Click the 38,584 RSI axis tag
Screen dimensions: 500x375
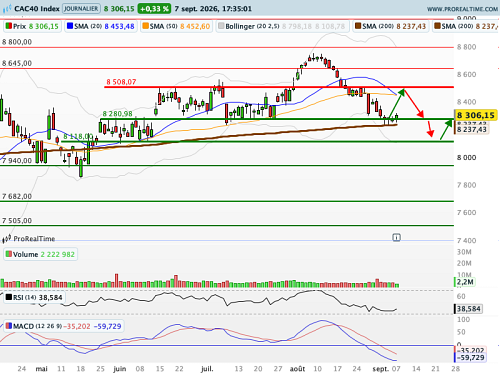coord(468,309)
